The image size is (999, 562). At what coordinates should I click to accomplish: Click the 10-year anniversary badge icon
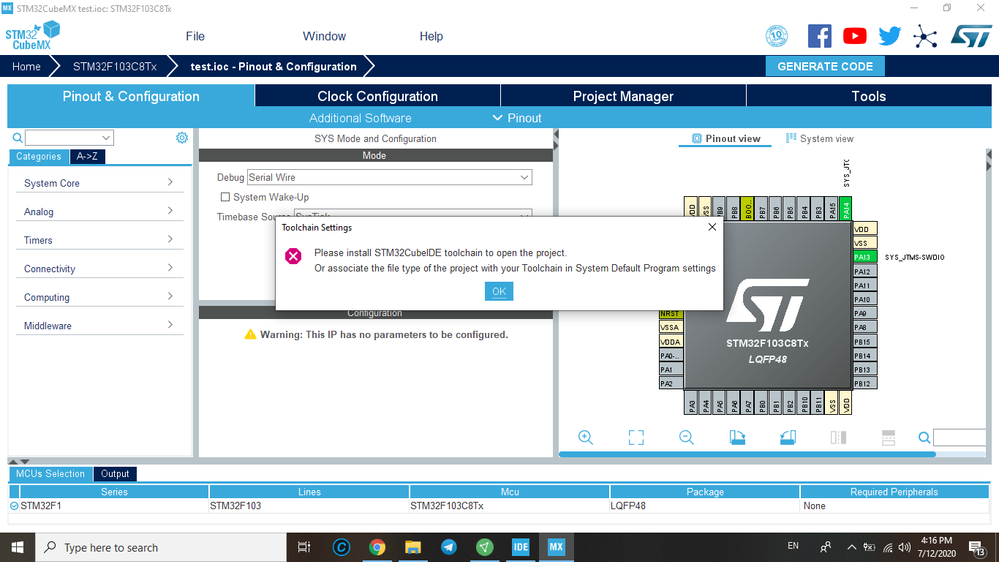[x=777, y=36]
